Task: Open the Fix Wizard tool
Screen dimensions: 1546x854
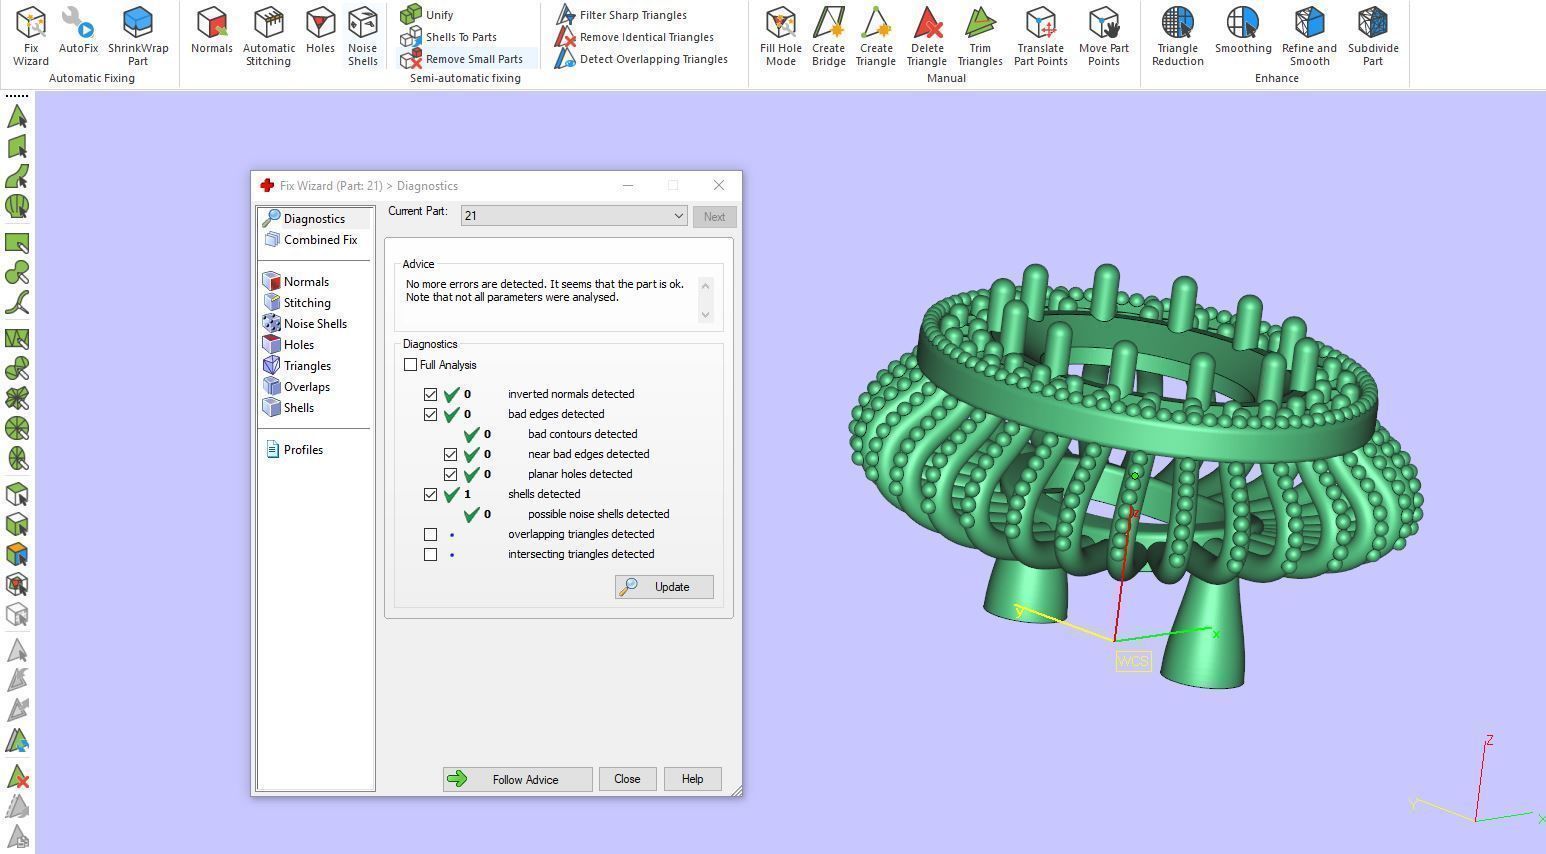Action: click(x=31, y=36)
